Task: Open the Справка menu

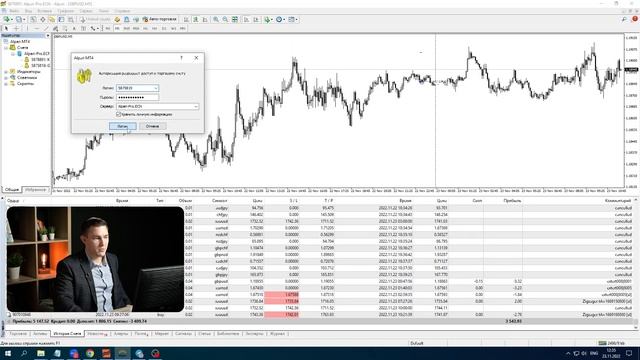Action: 122,11
